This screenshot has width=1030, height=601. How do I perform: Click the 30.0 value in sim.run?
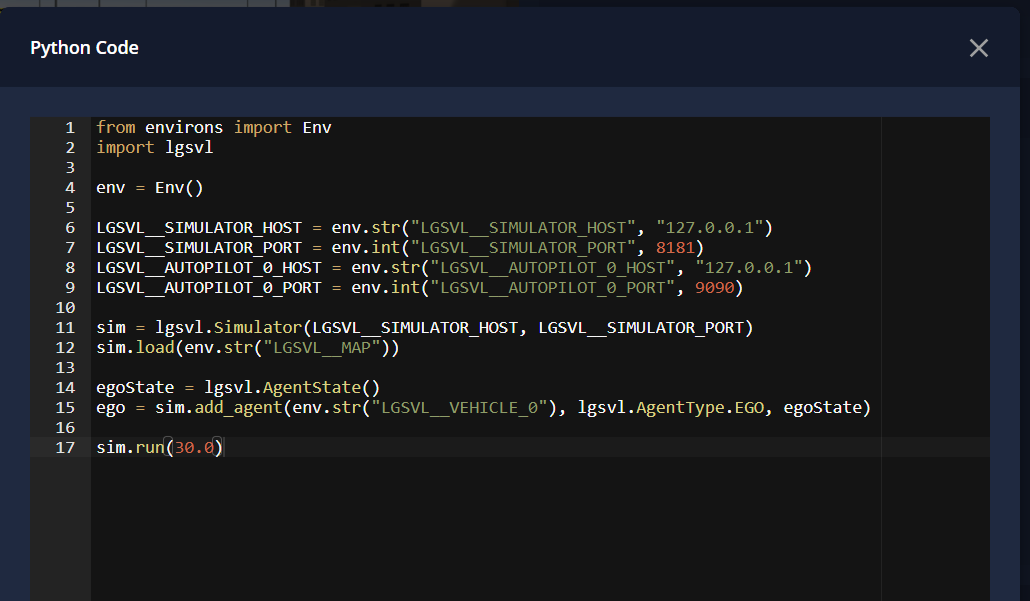coord(194,448)
